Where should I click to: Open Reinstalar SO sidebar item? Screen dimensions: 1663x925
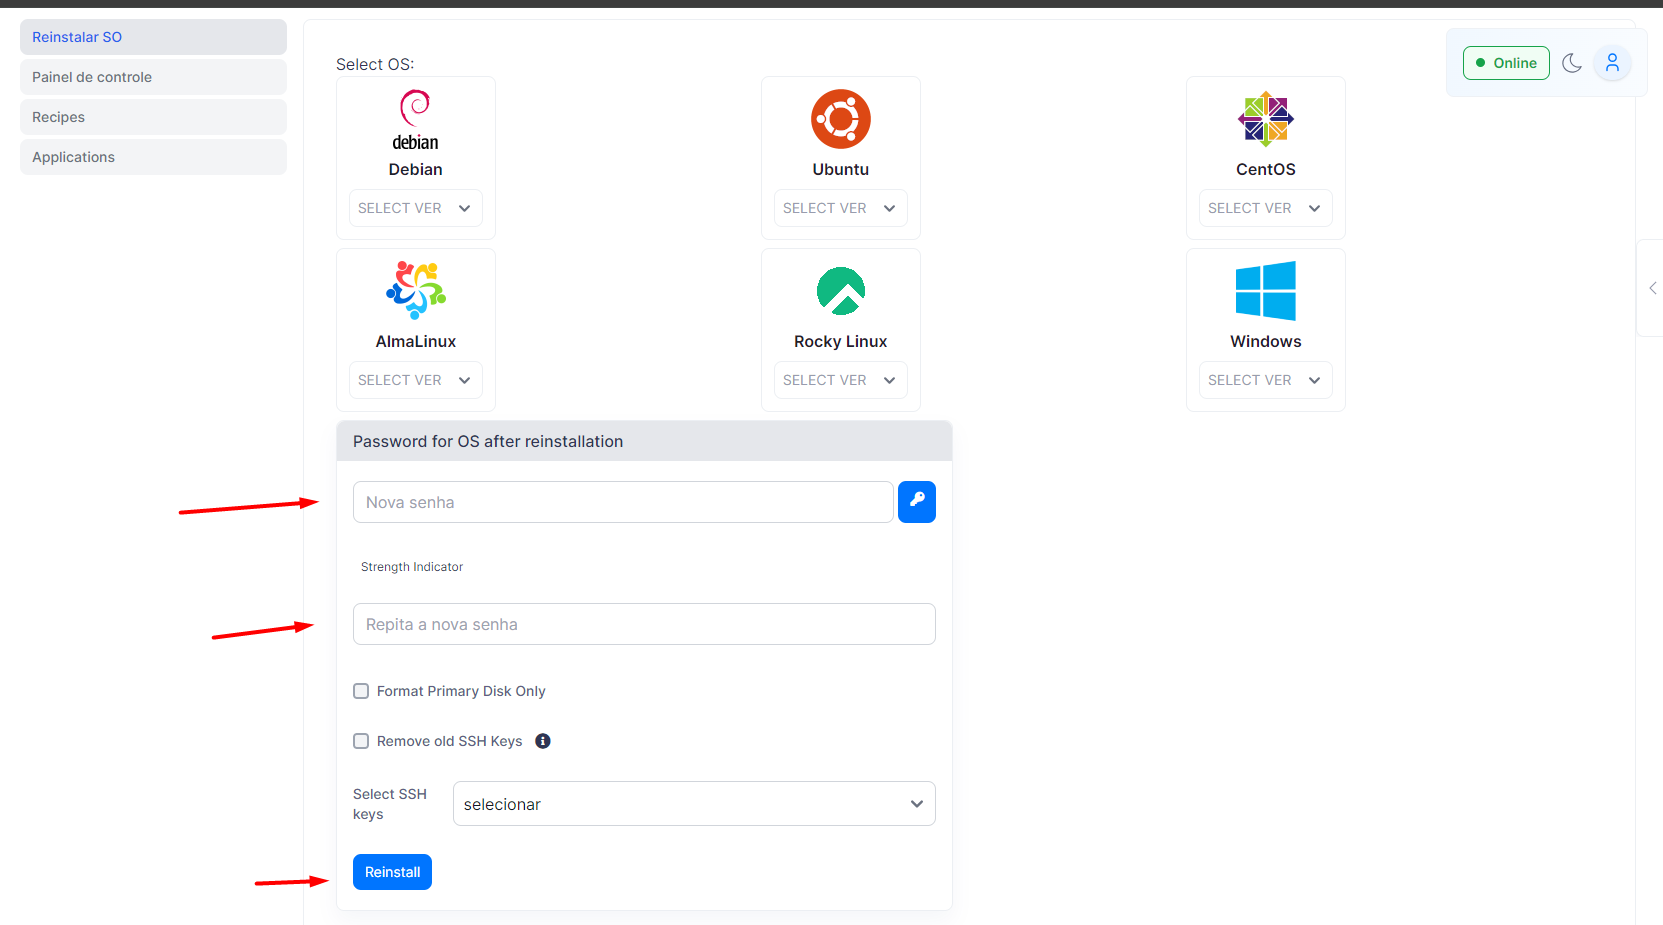coord(153,37)
